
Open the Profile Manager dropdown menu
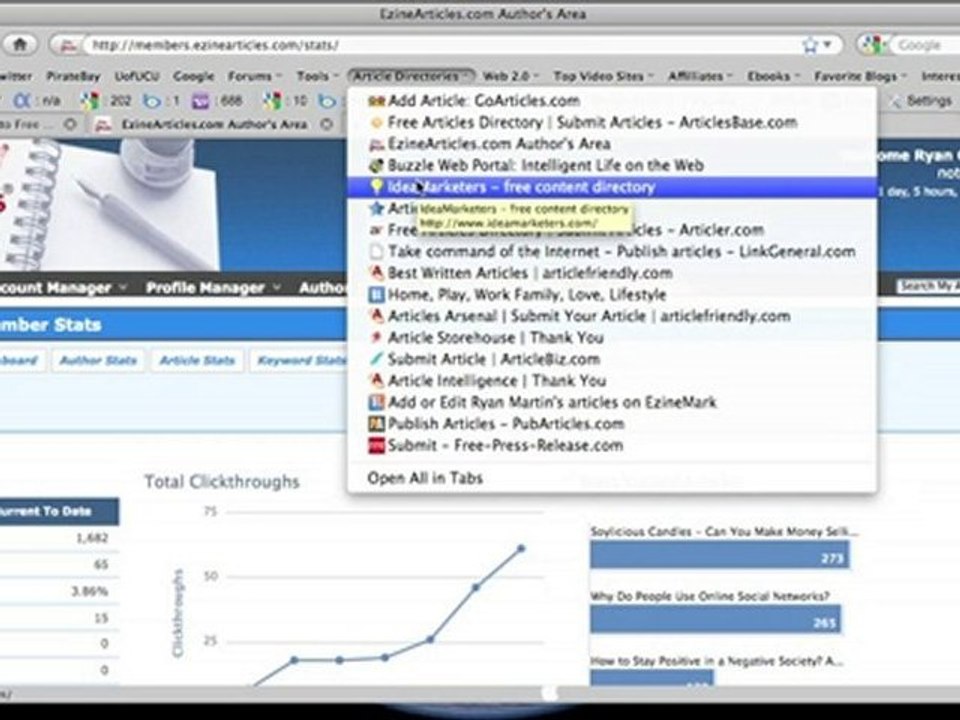coord(213,287)
